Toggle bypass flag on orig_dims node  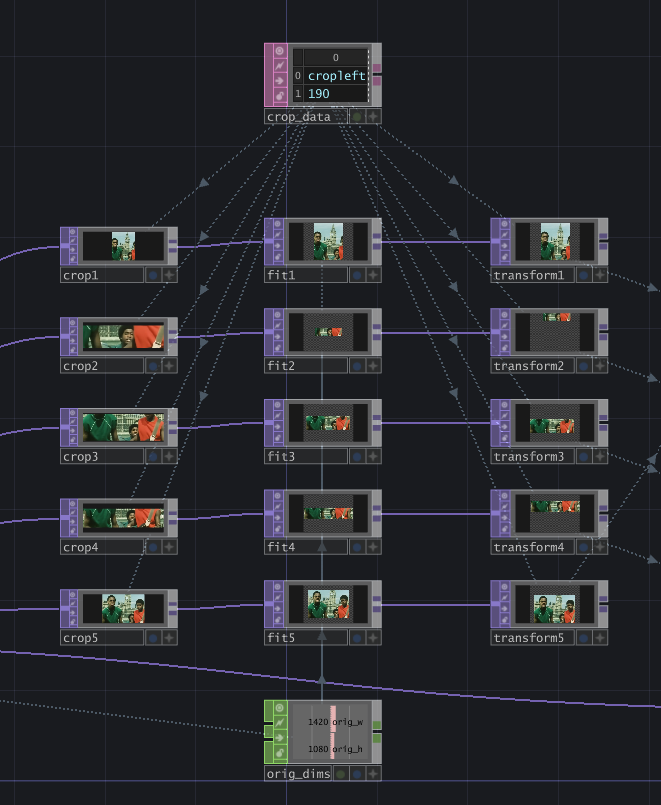(x=279, y=721)
